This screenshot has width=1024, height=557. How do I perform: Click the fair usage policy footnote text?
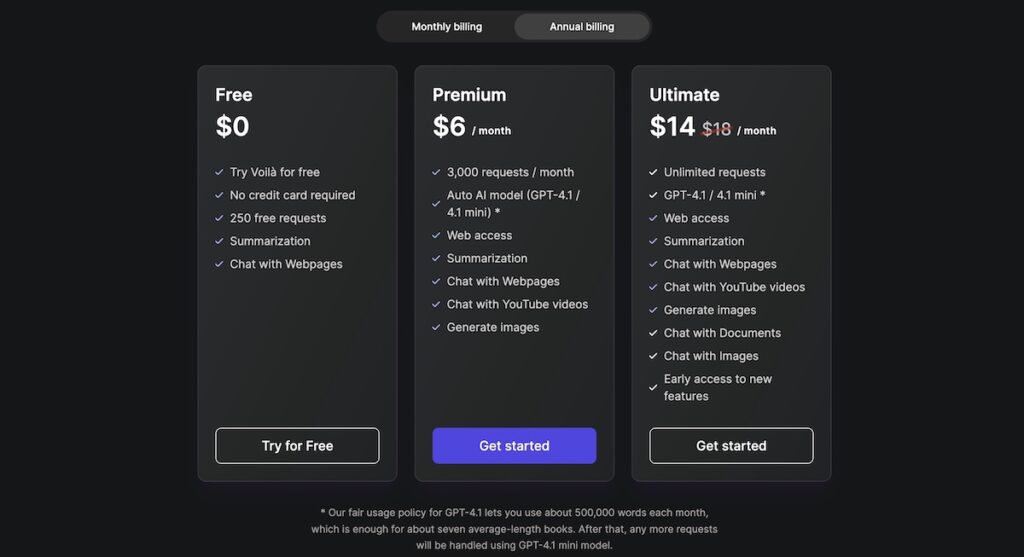click(514, 529)
